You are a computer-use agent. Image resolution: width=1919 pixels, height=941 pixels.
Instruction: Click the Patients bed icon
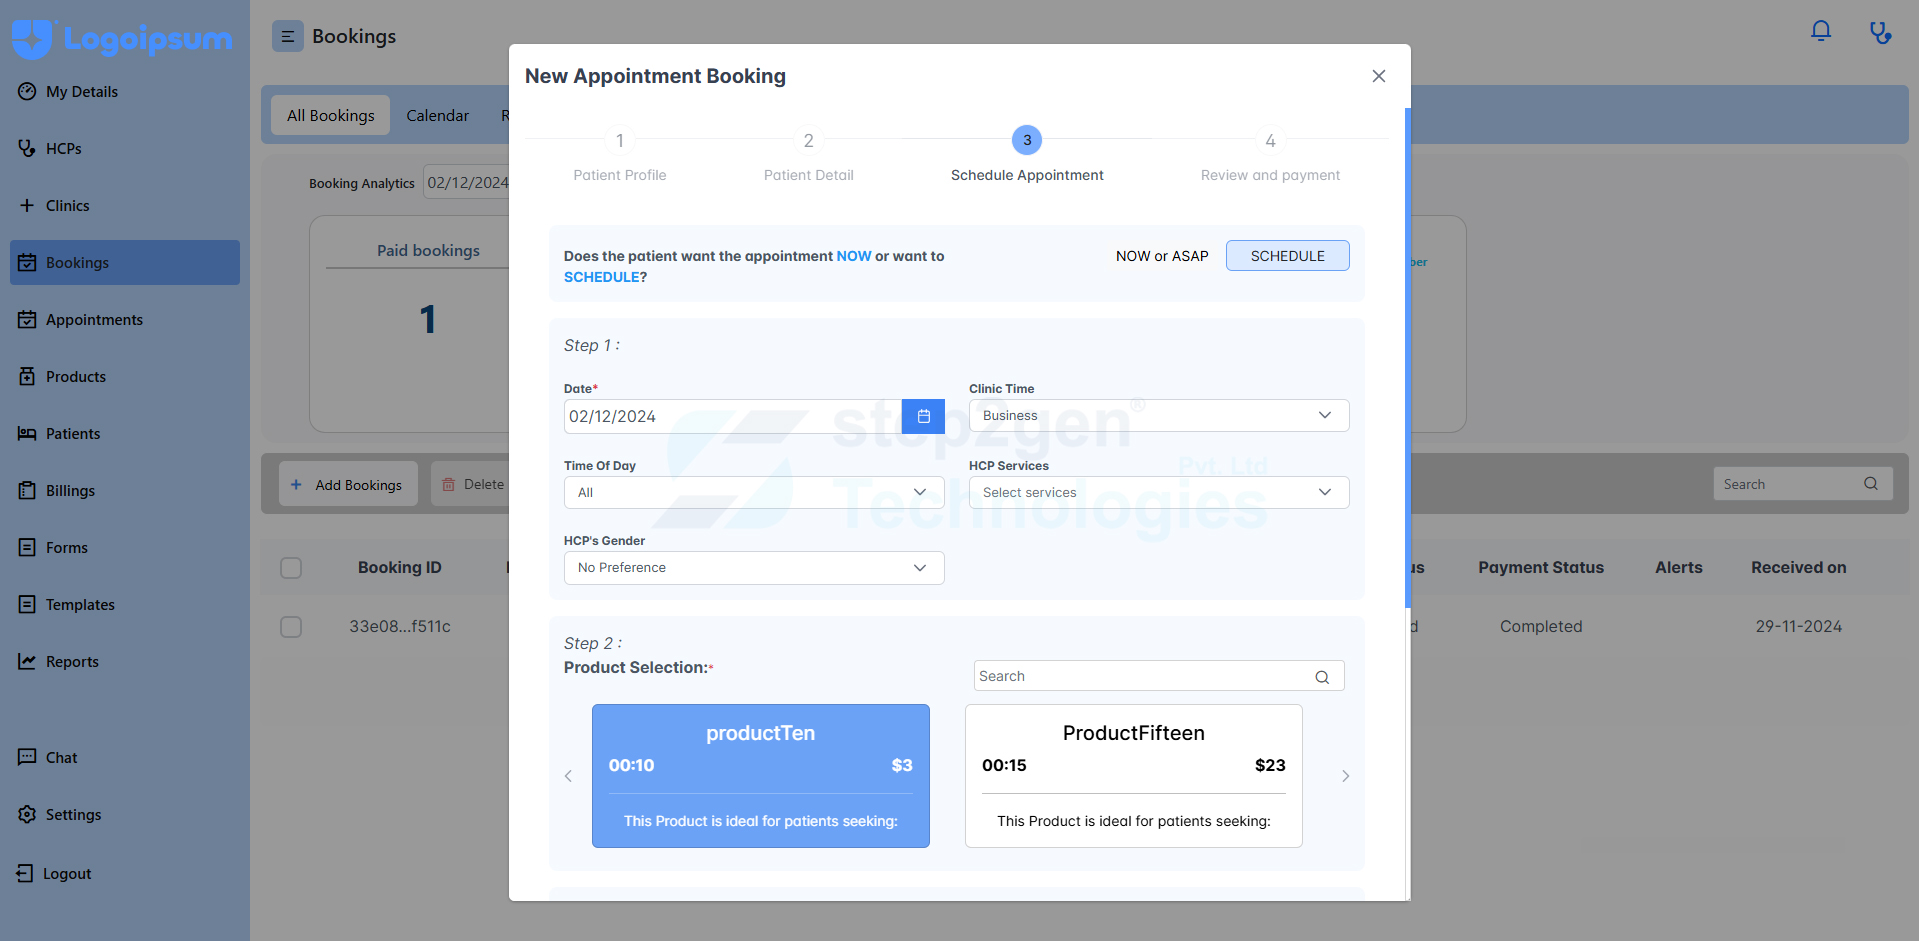[27, 433]
